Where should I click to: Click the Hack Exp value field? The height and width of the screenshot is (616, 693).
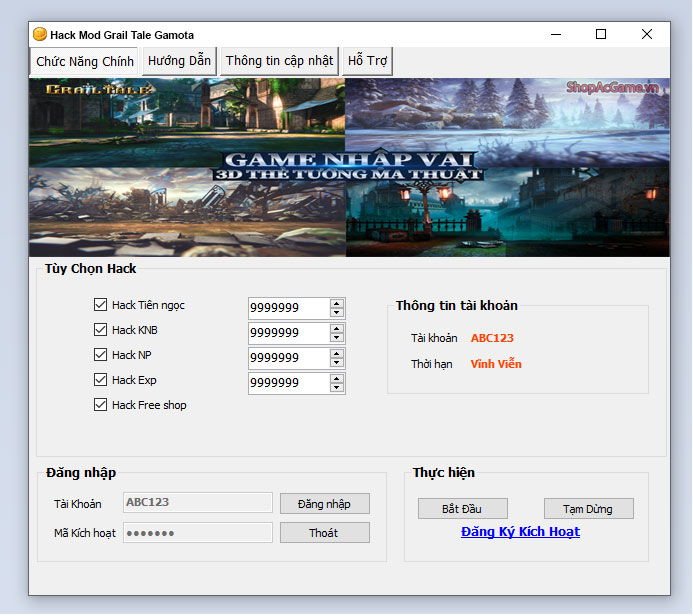pyautogui.click(x=289, y=383)
